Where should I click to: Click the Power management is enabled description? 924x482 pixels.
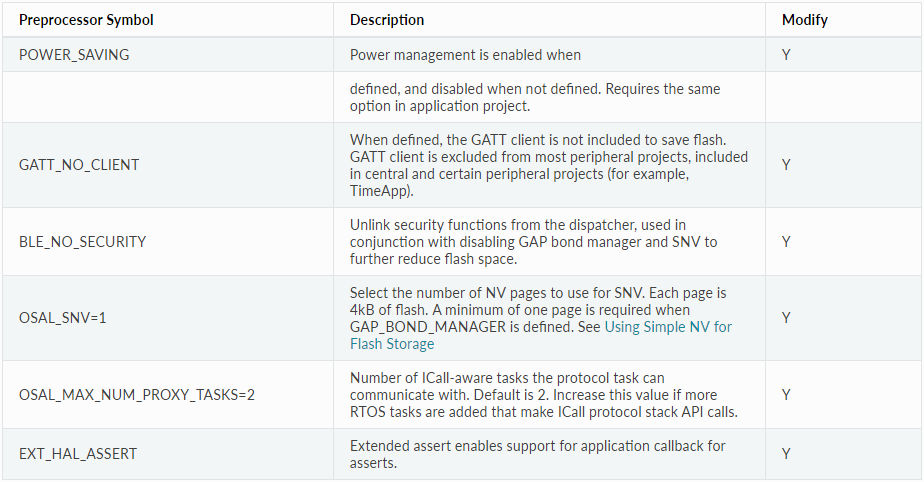pyautogui.click(x=466, y=55)
